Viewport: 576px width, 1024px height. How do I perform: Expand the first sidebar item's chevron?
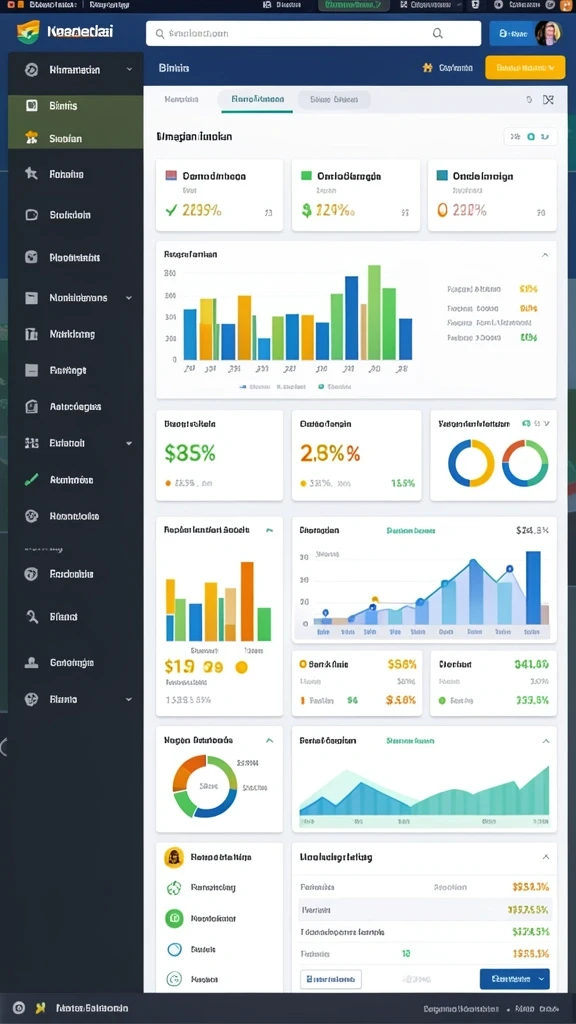[x=129, y=69]
